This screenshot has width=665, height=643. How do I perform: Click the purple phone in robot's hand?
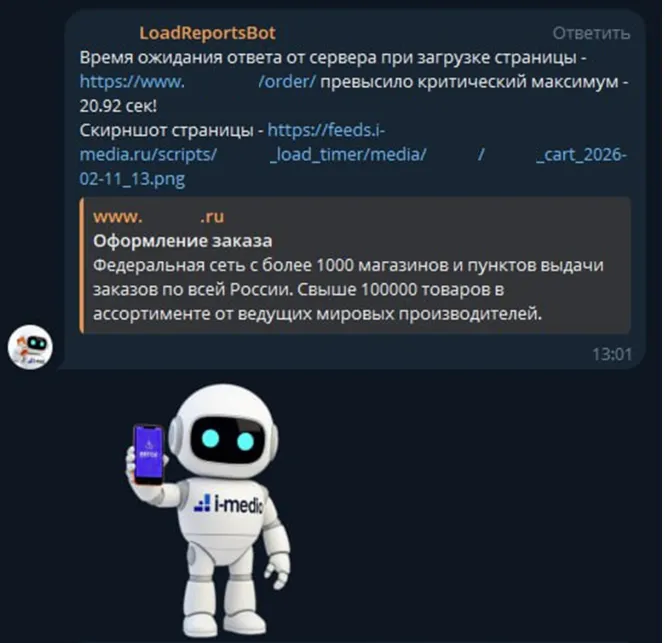click(149, 454)
